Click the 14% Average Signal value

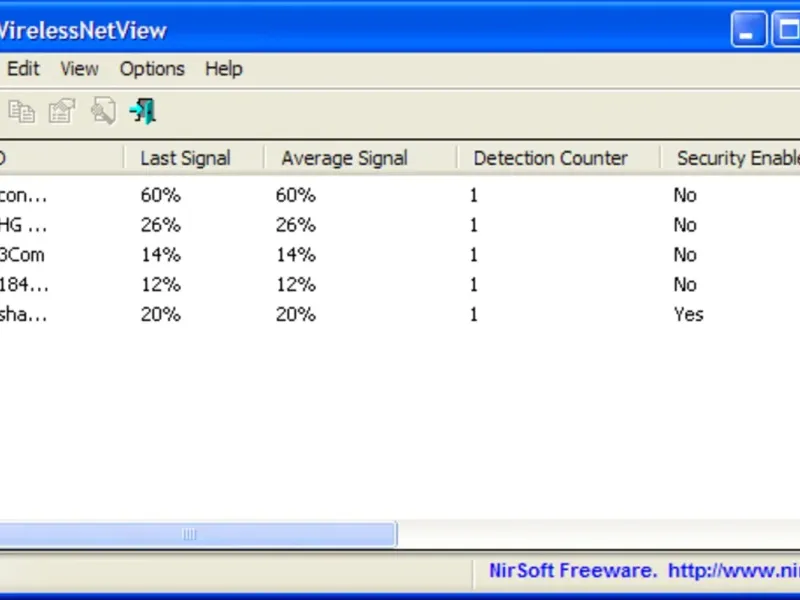tap(296, 255)
